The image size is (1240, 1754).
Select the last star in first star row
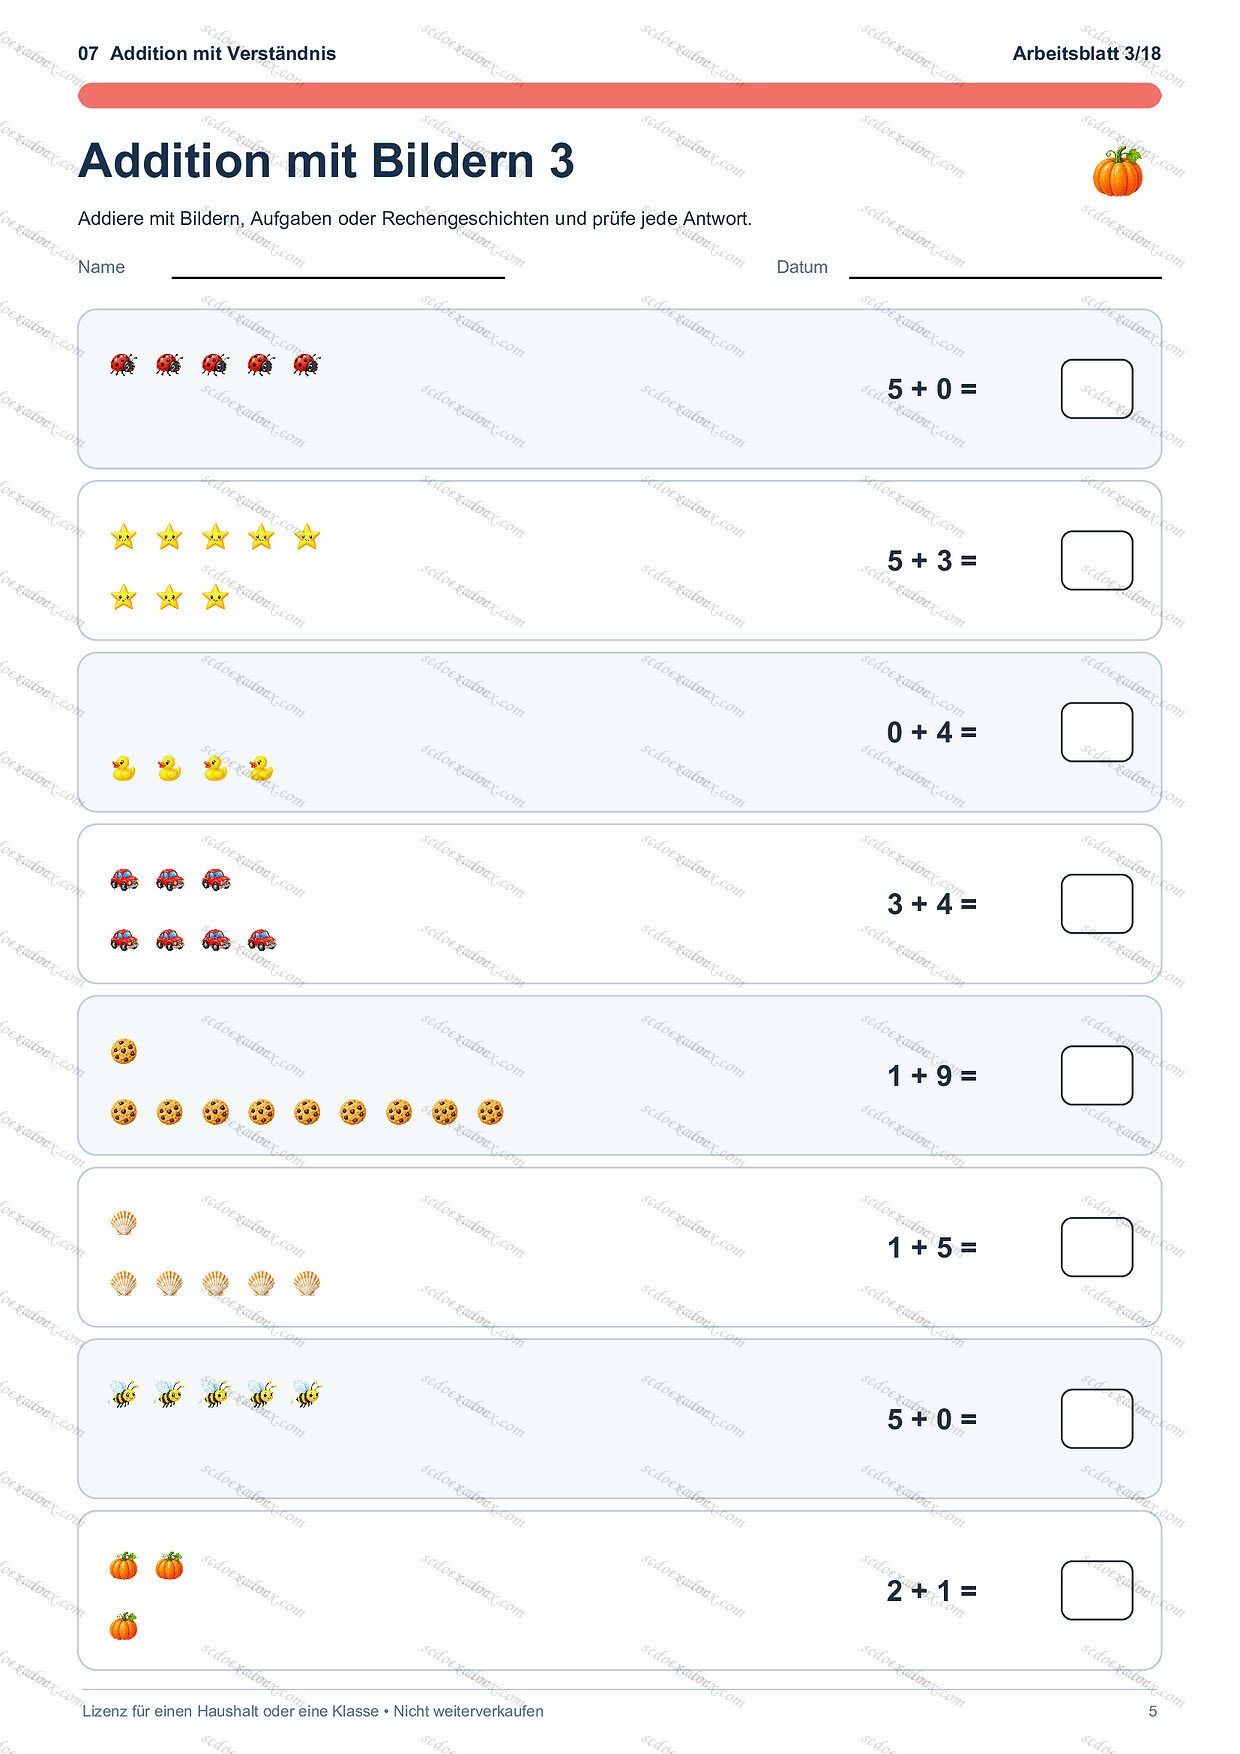[307, 537]
